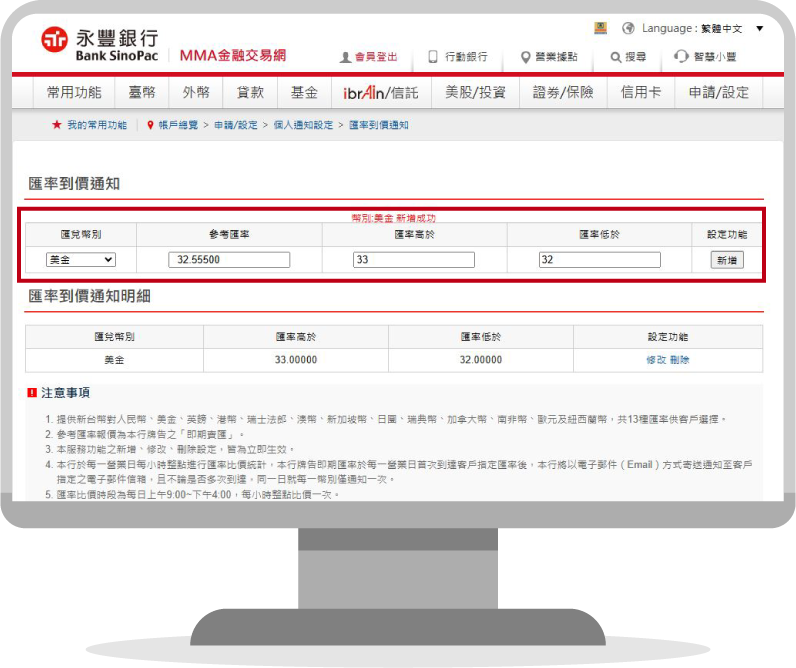Click the search magnifier icon
The image size is (796, 668).
tap(615, 57)
